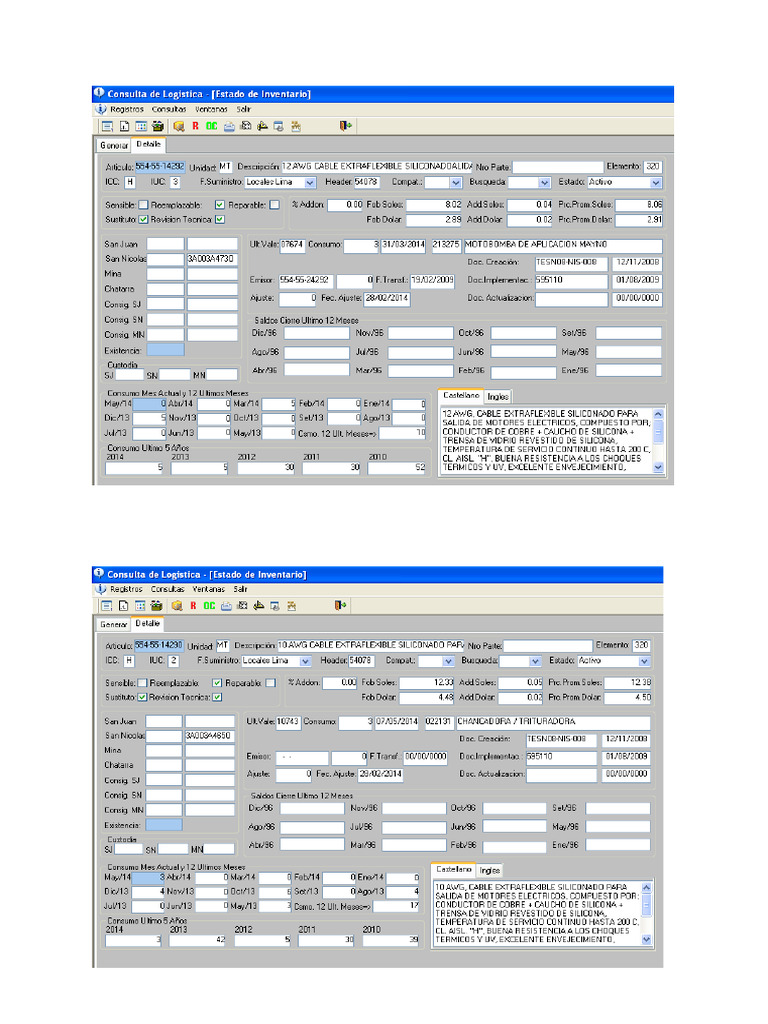Toggle Sensible checkbox for 12 AWG cable
The image size is (768, 1024).
[x=144, y=205]
